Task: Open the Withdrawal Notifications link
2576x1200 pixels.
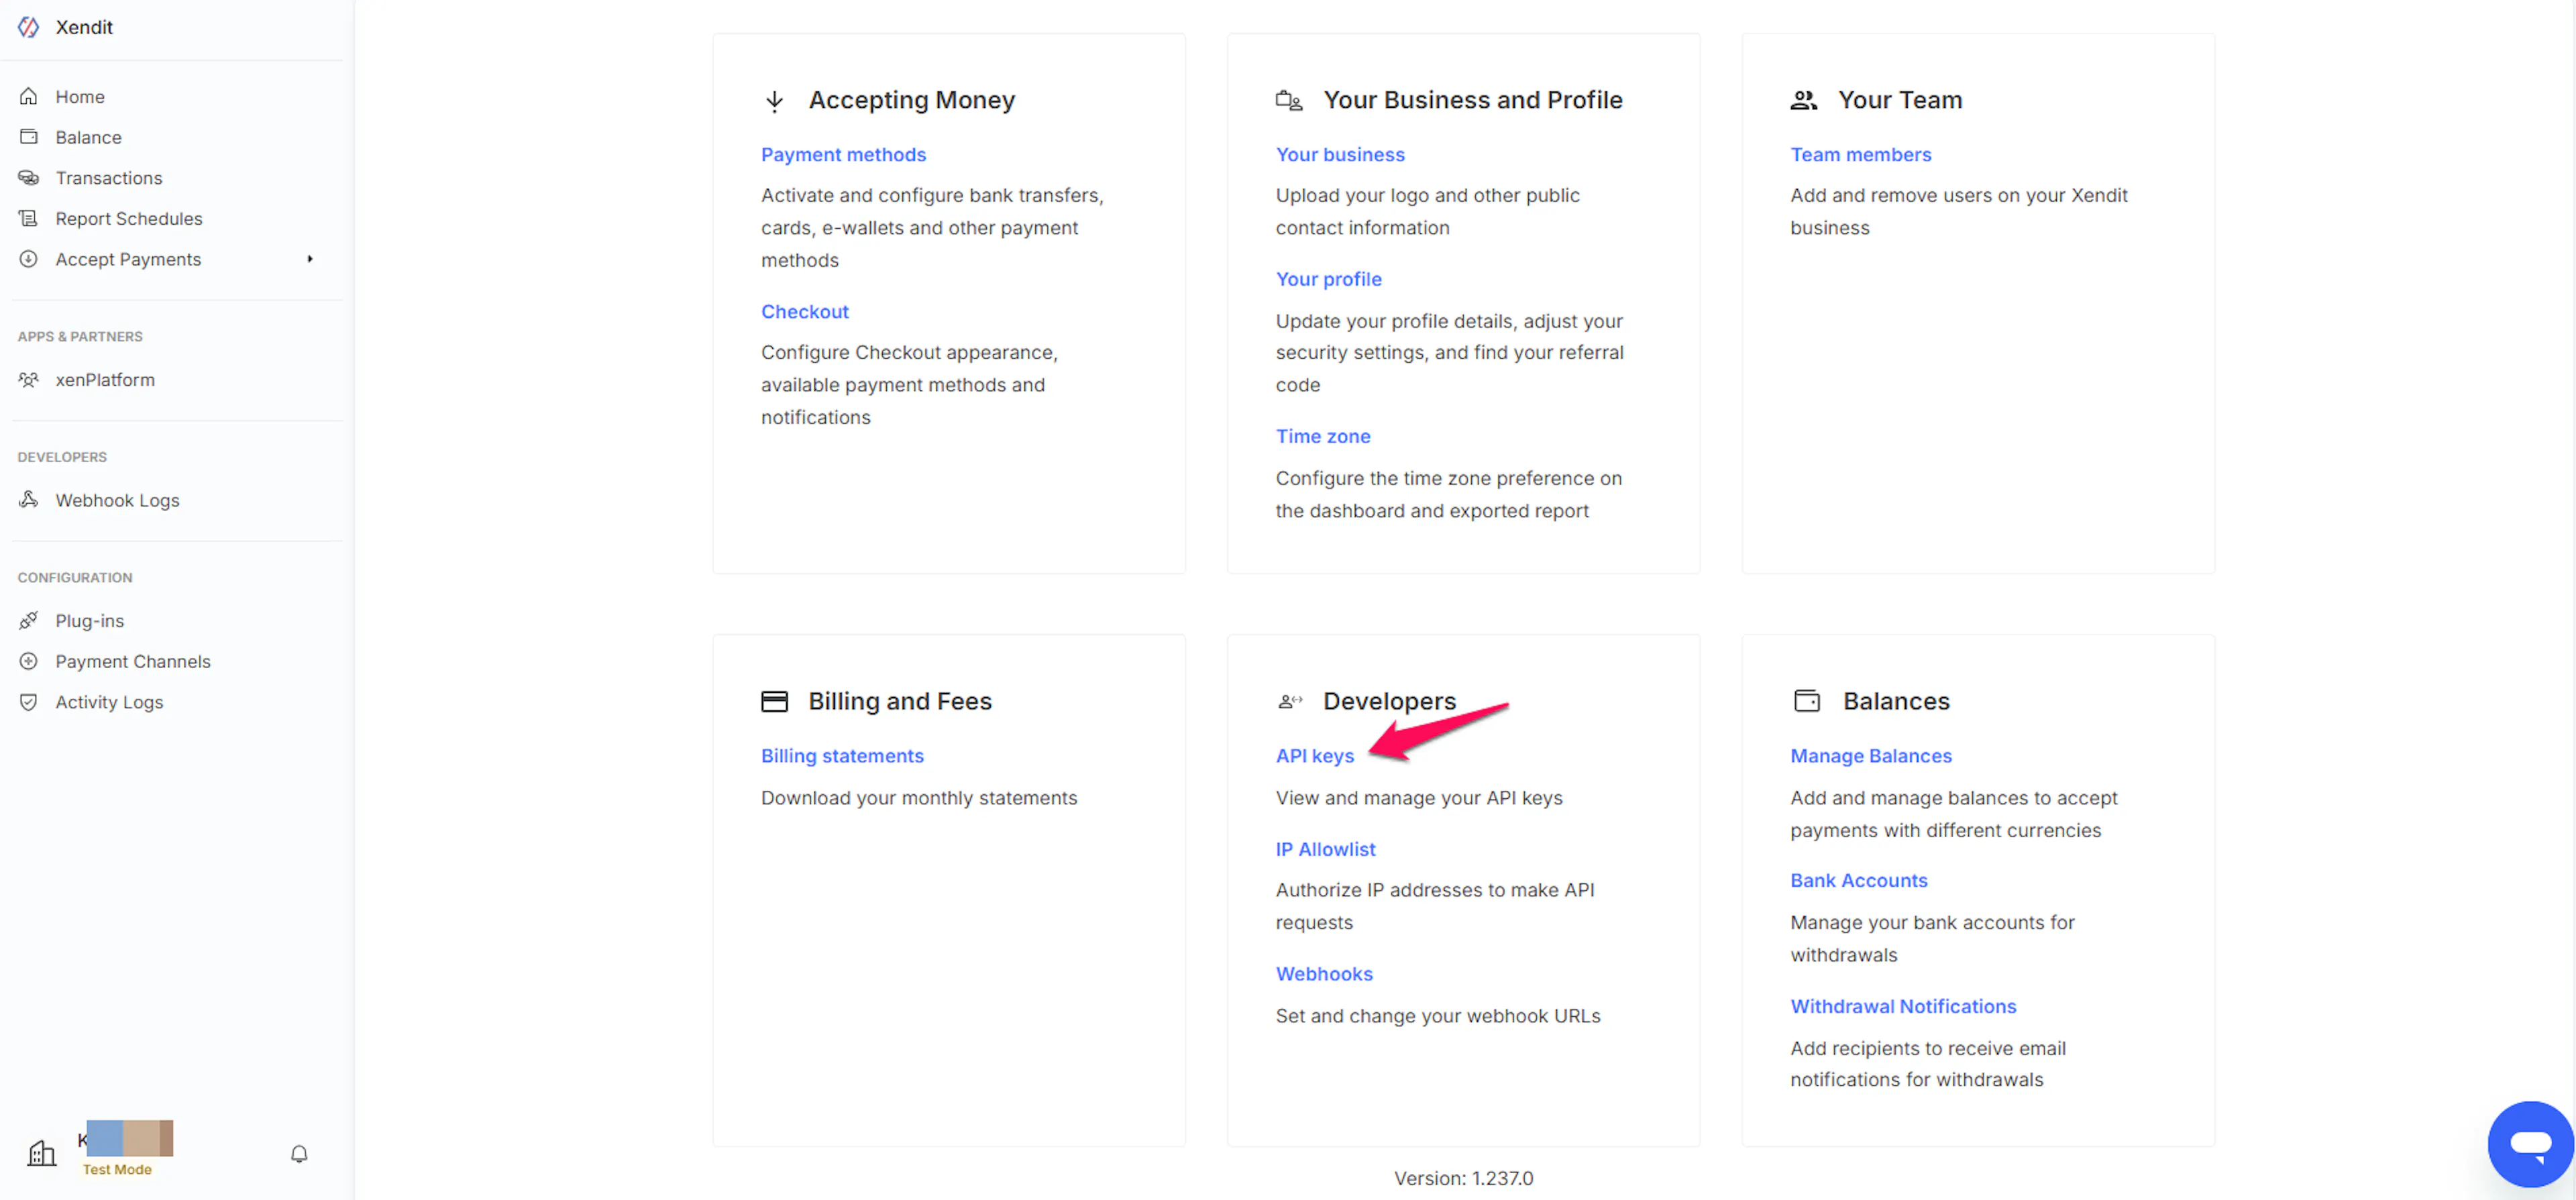Action: (x=1902, y=1006)
